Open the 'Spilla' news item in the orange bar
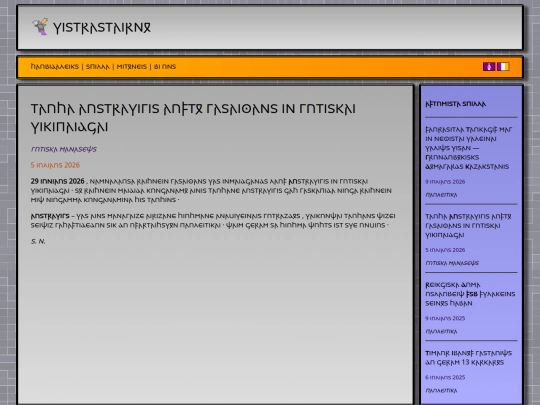This screenshot has height=405, width=540. (97, 66)
